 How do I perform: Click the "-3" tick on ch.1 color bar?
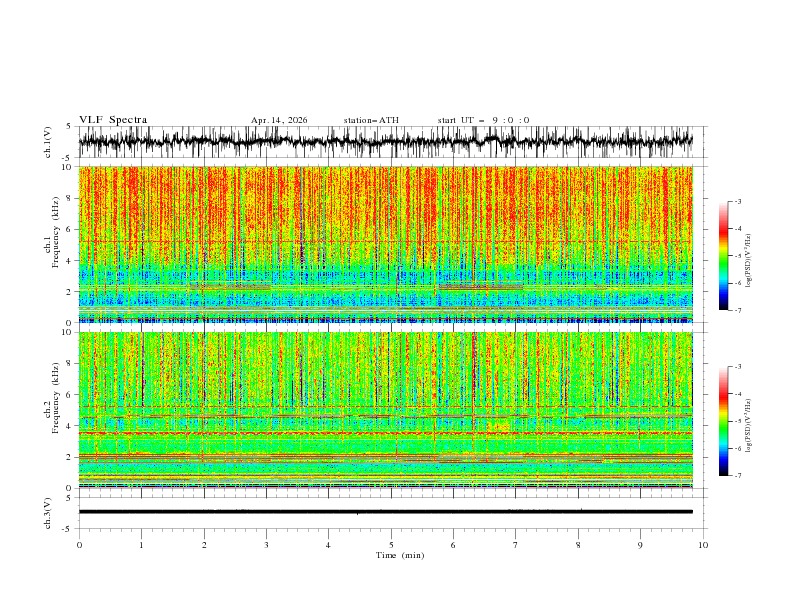tap(738, 202)
